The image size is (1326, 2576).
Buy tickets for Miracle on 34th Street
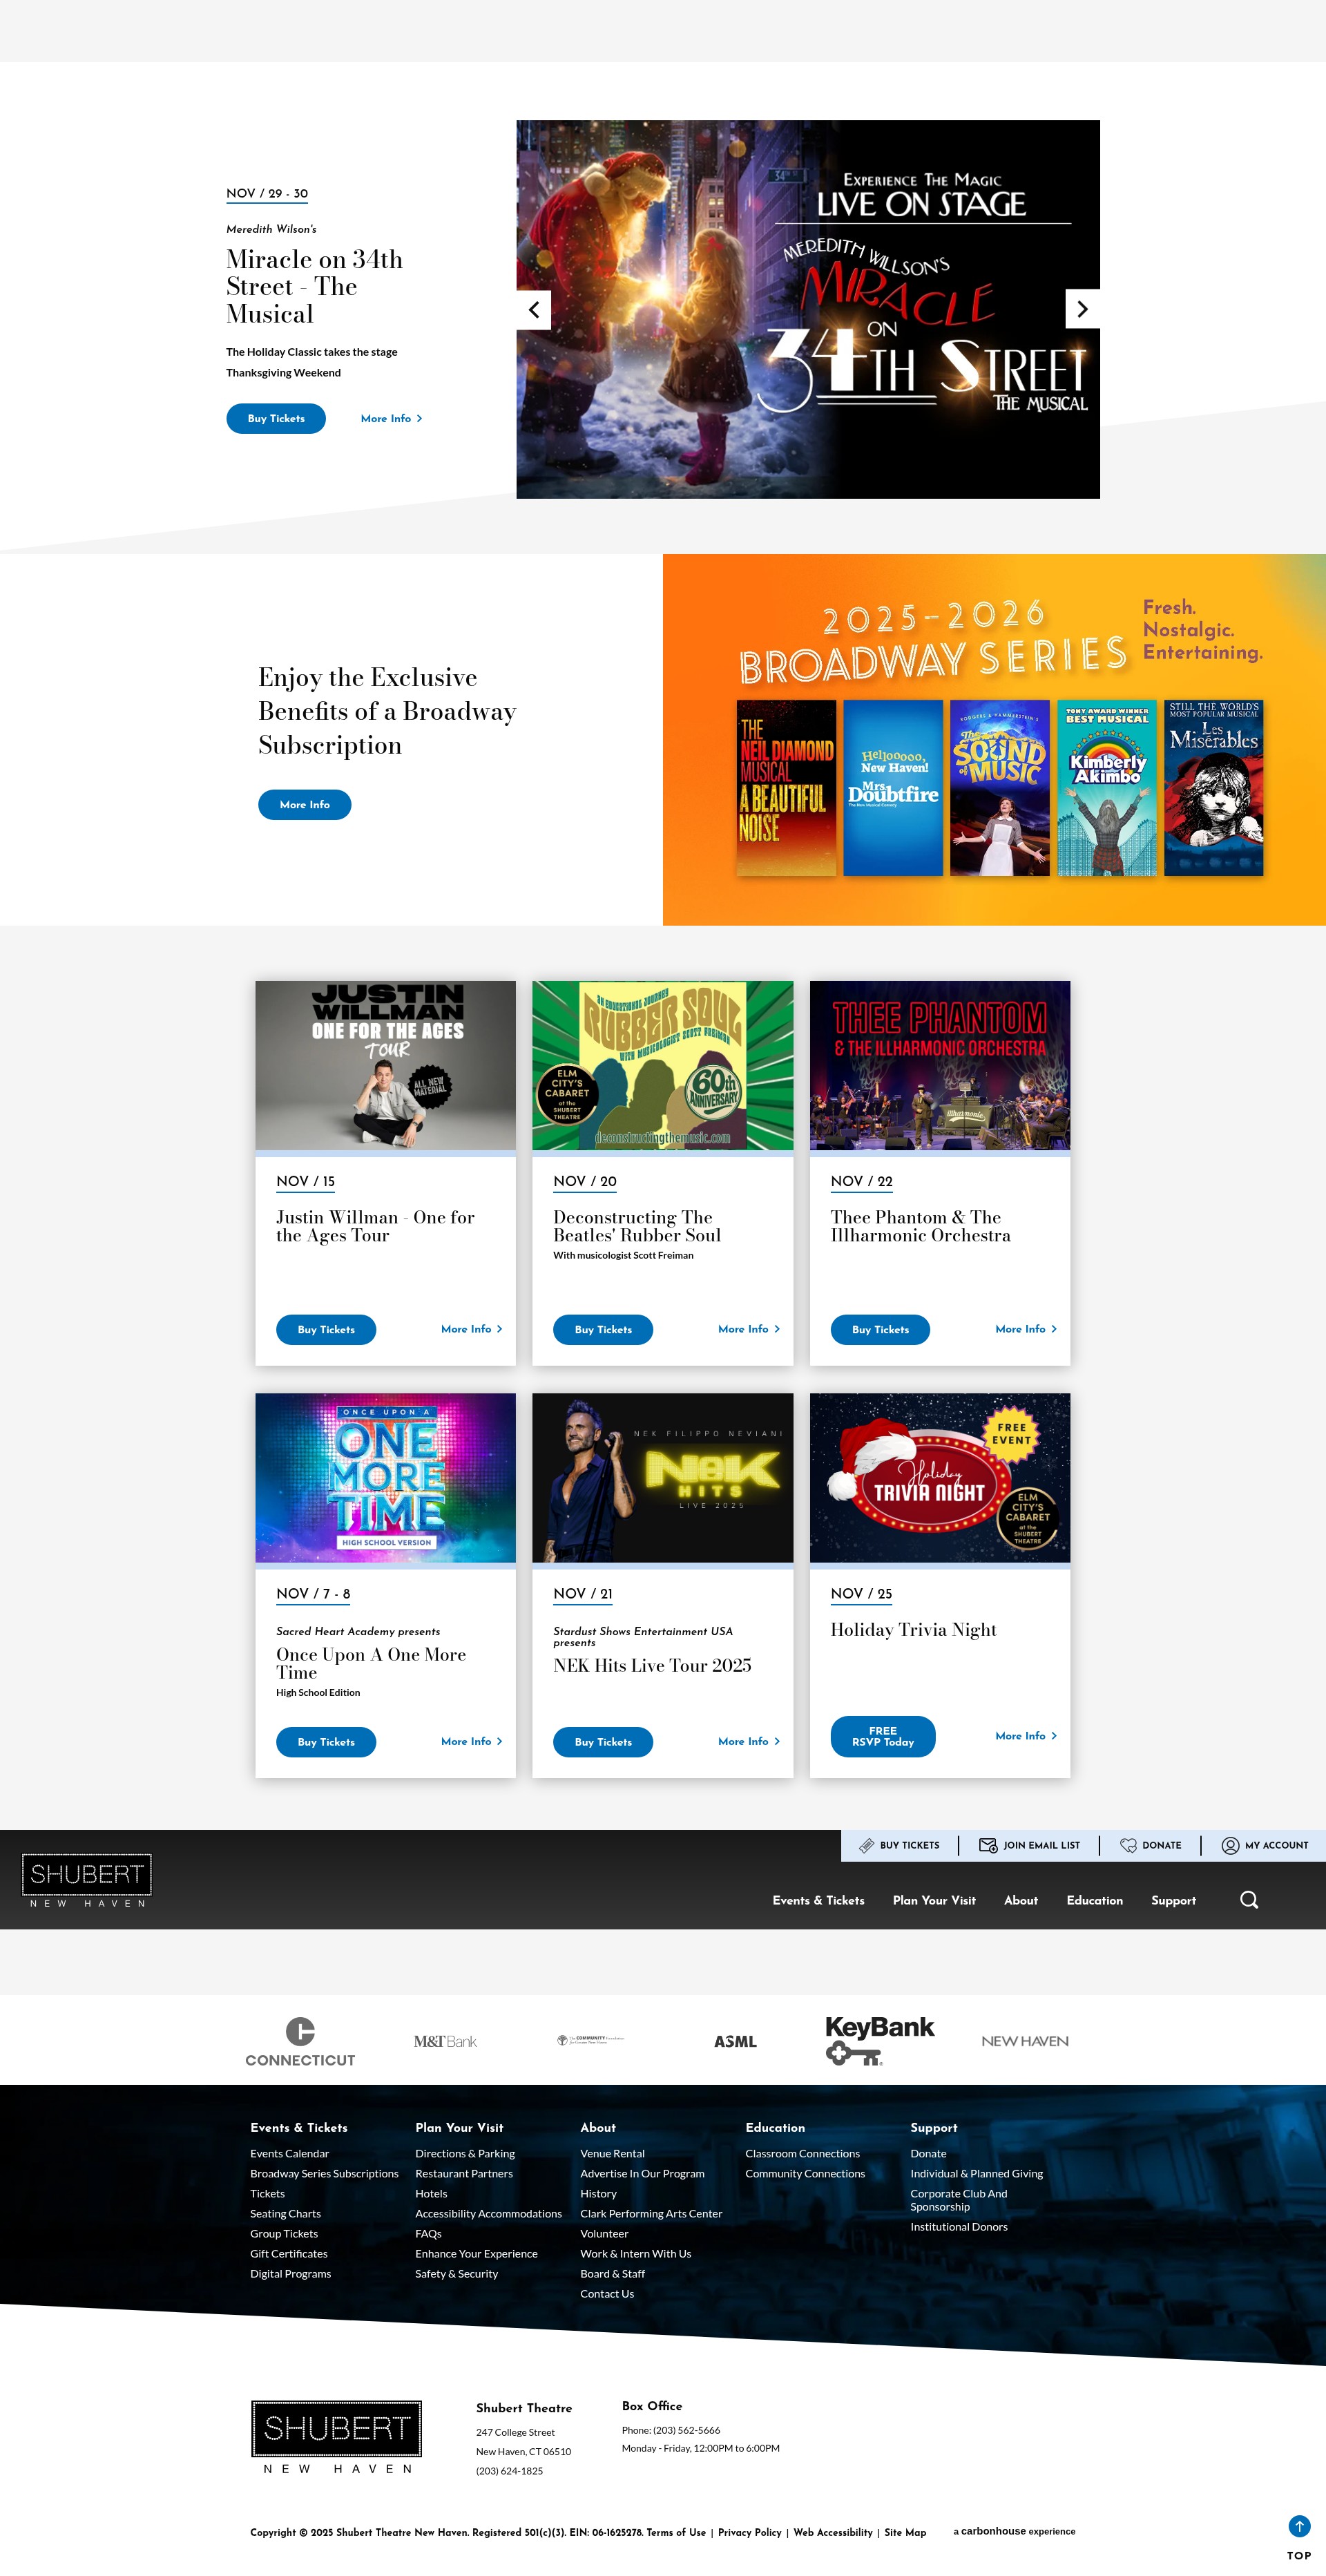pyautogui.click(x=276, y=418)
